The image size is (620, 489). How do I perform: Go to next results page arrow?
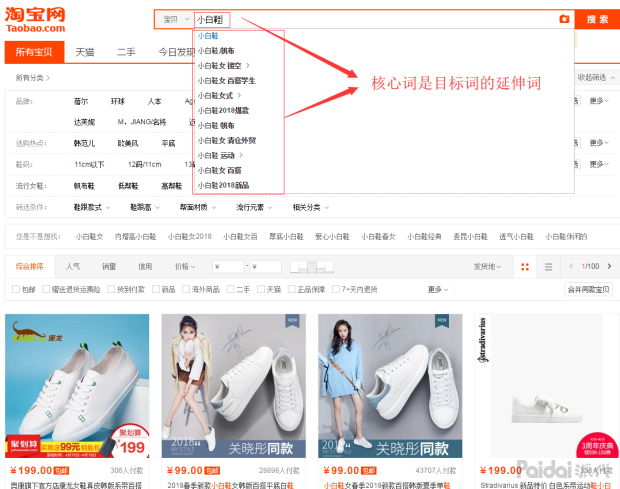point(609,266)
